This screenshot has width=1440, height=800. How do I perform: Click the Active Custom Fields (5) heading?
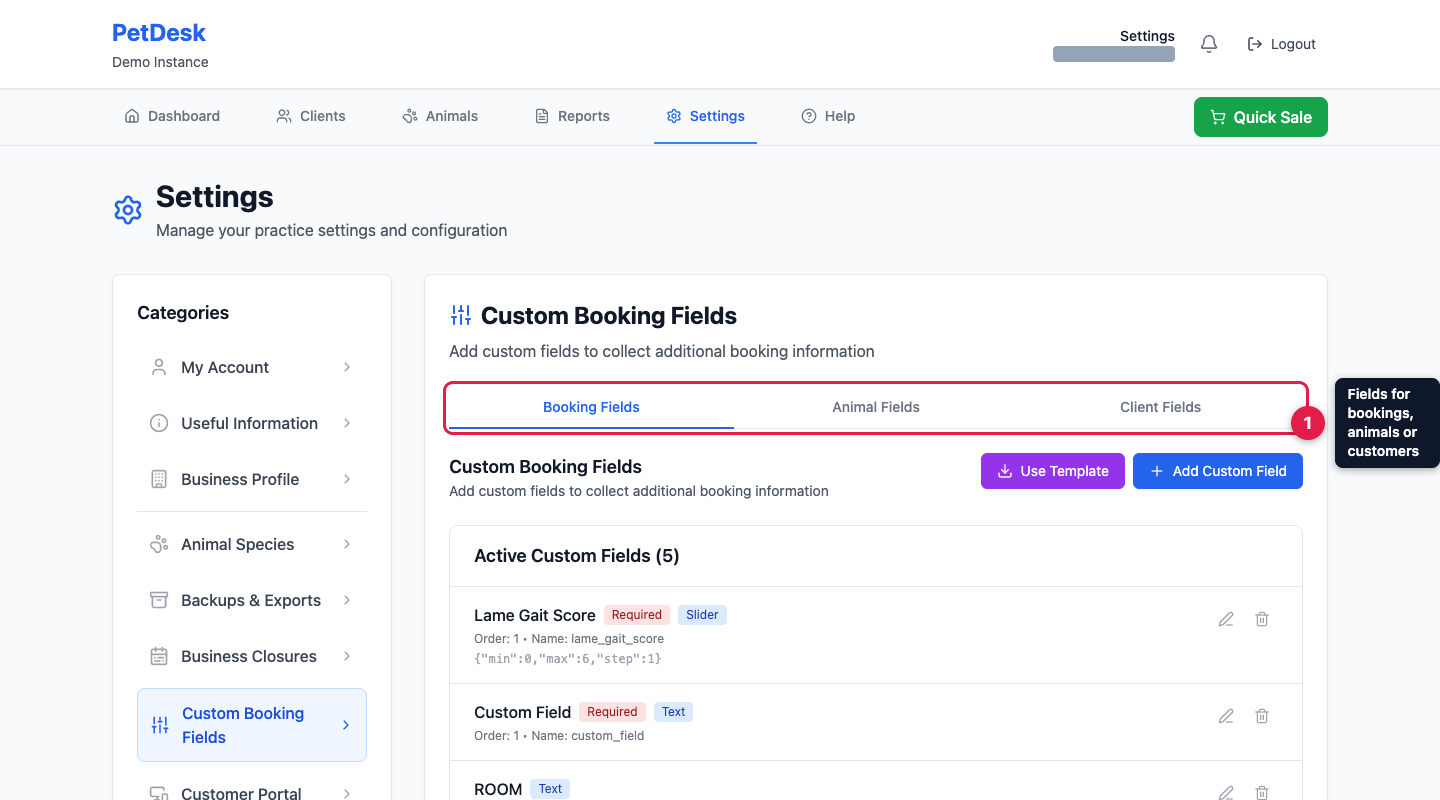pos(577,556)
